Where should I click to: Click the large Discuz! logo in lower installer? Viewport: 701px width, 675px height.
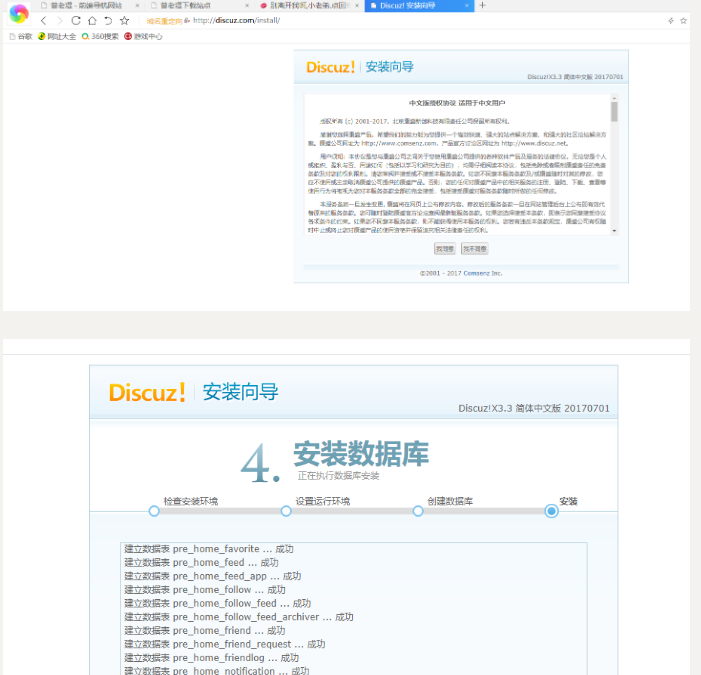click(x=147, y=392)
